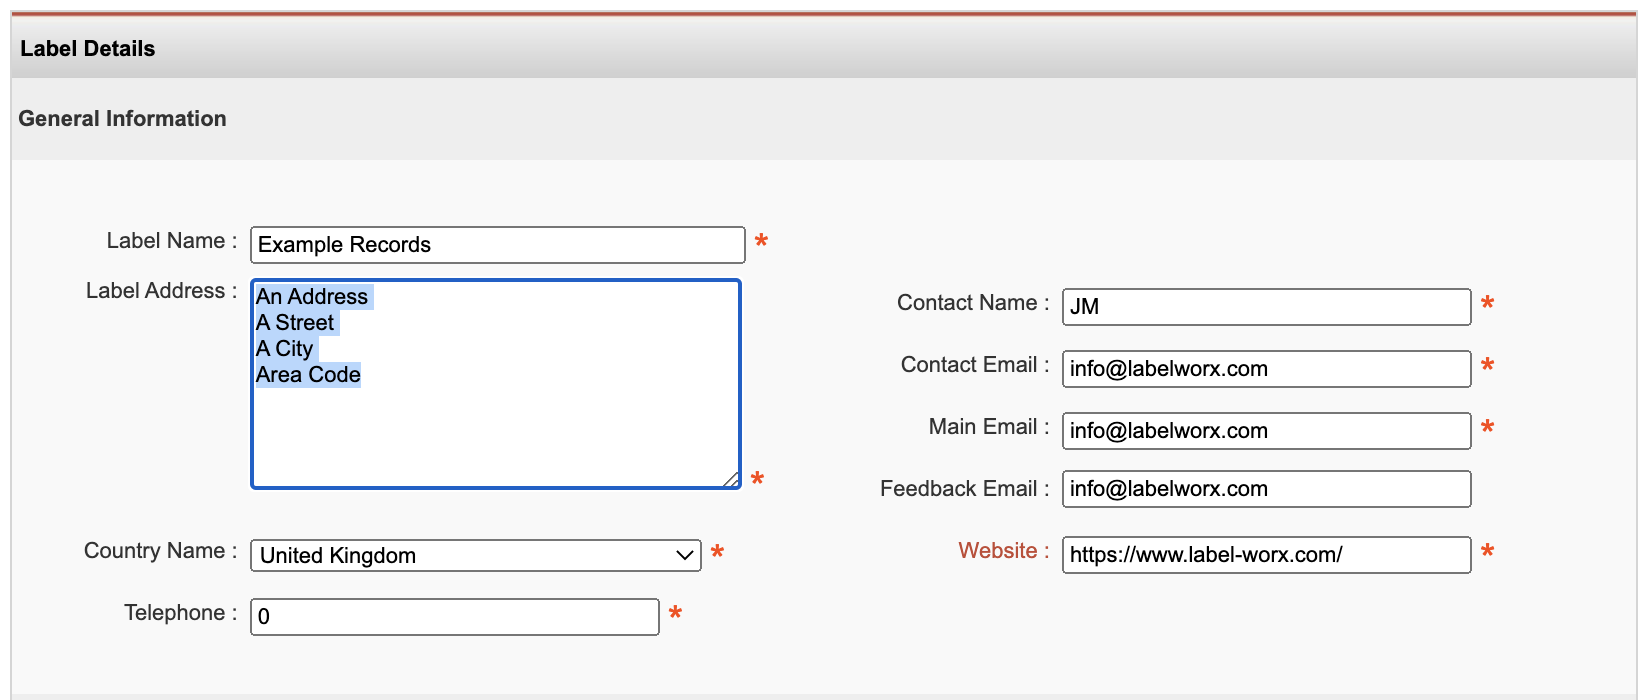1650x700 pixels.
Task: Click inside the Label Address text area
Action: pyautogui.click(x=496, y=430)
